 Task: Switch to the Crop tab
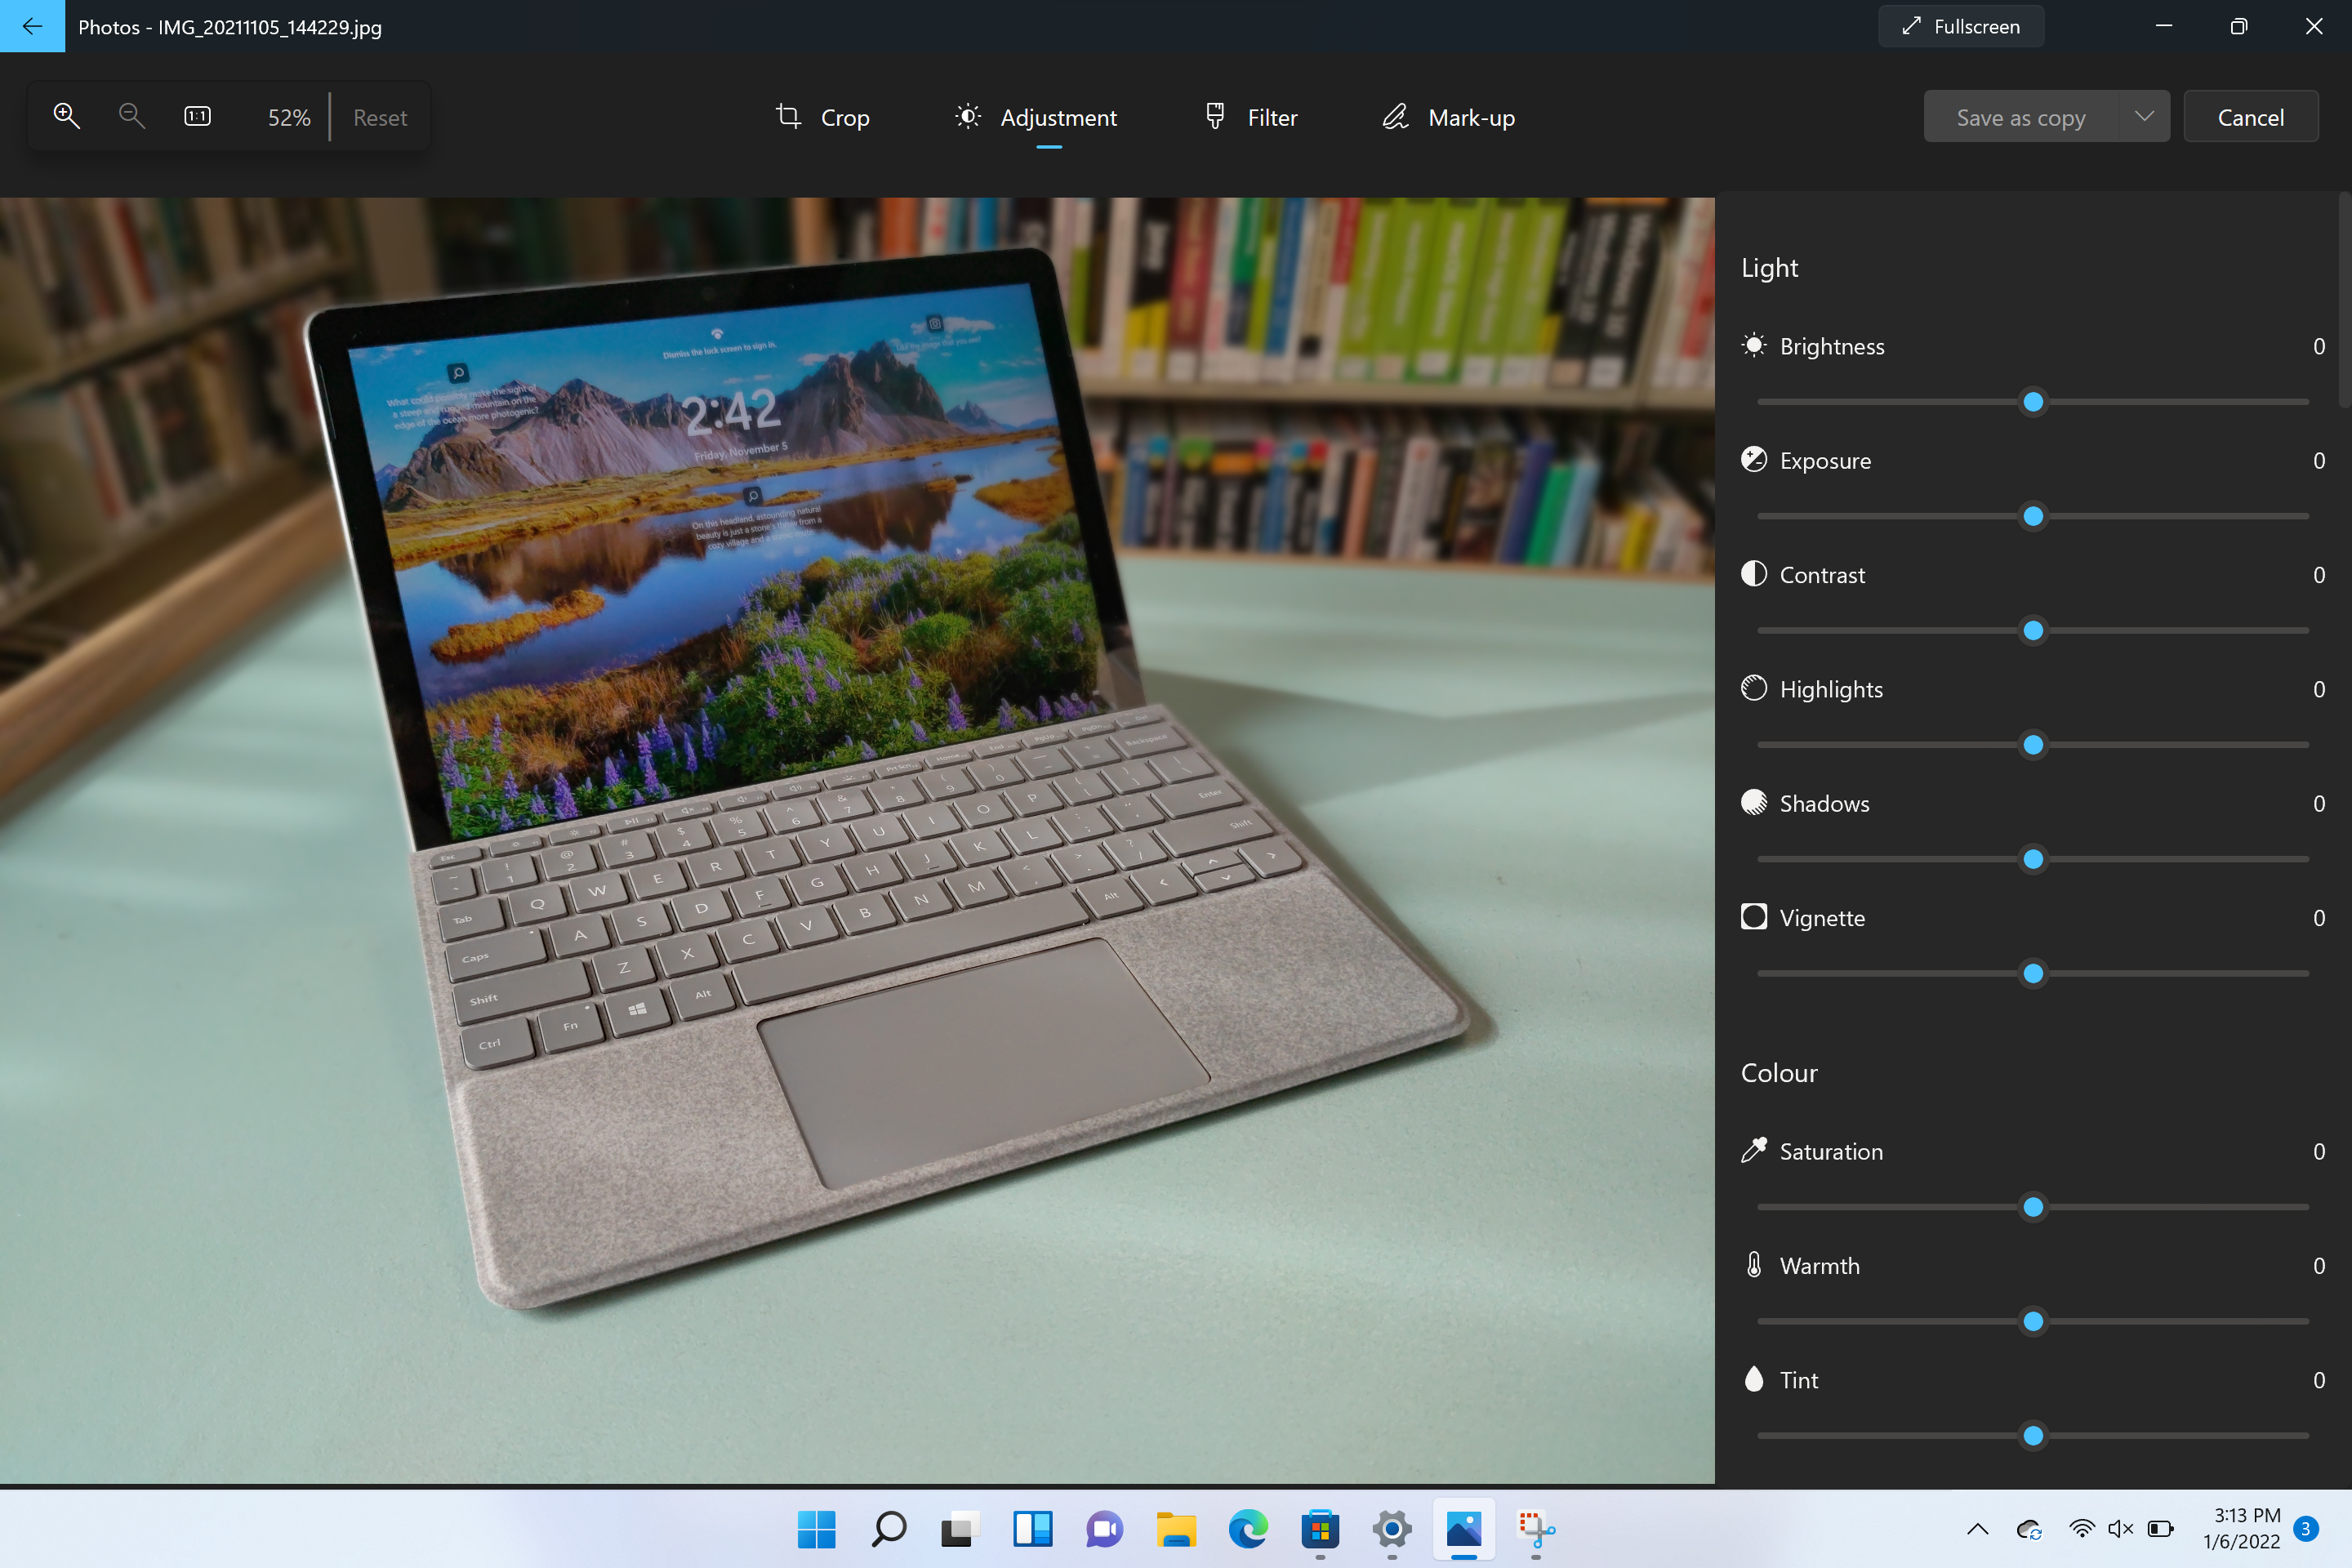822,116
